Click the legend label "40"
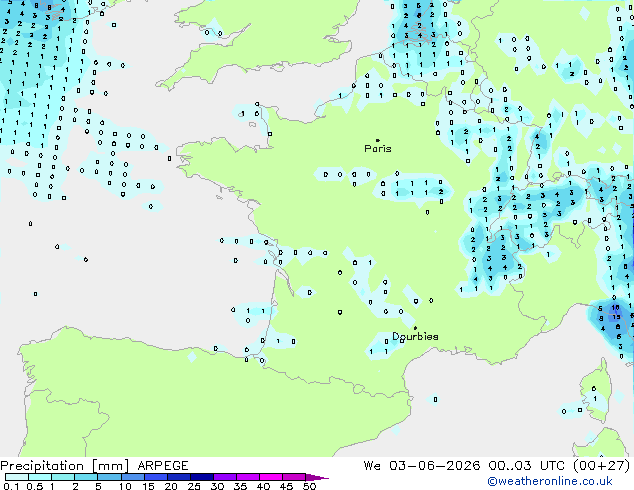634x490 pixels. click(x=263, y=486)
